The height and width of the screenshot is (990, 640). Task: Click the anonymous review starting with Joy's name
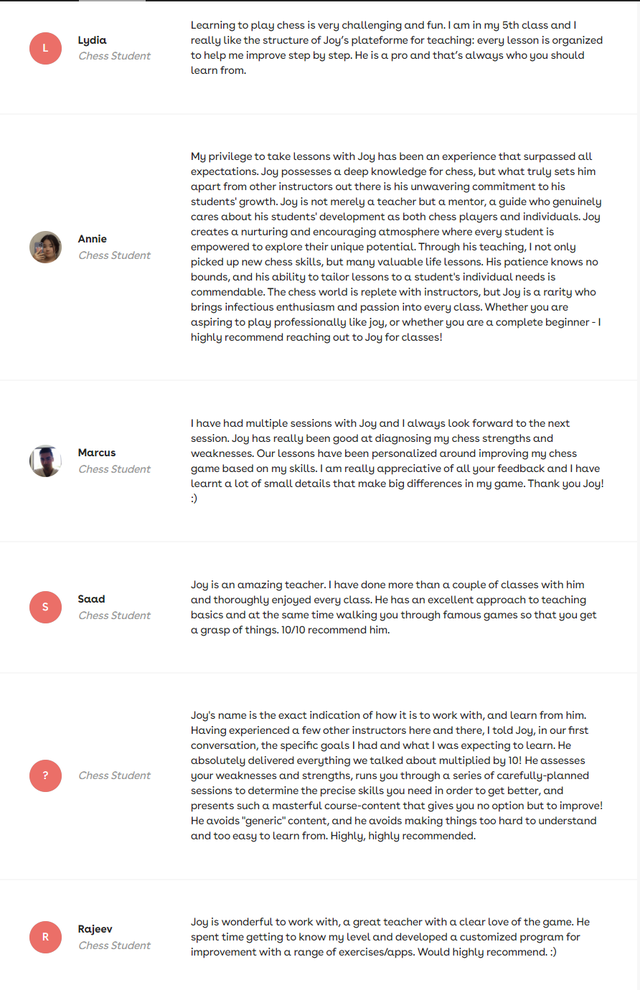[396, 775]
